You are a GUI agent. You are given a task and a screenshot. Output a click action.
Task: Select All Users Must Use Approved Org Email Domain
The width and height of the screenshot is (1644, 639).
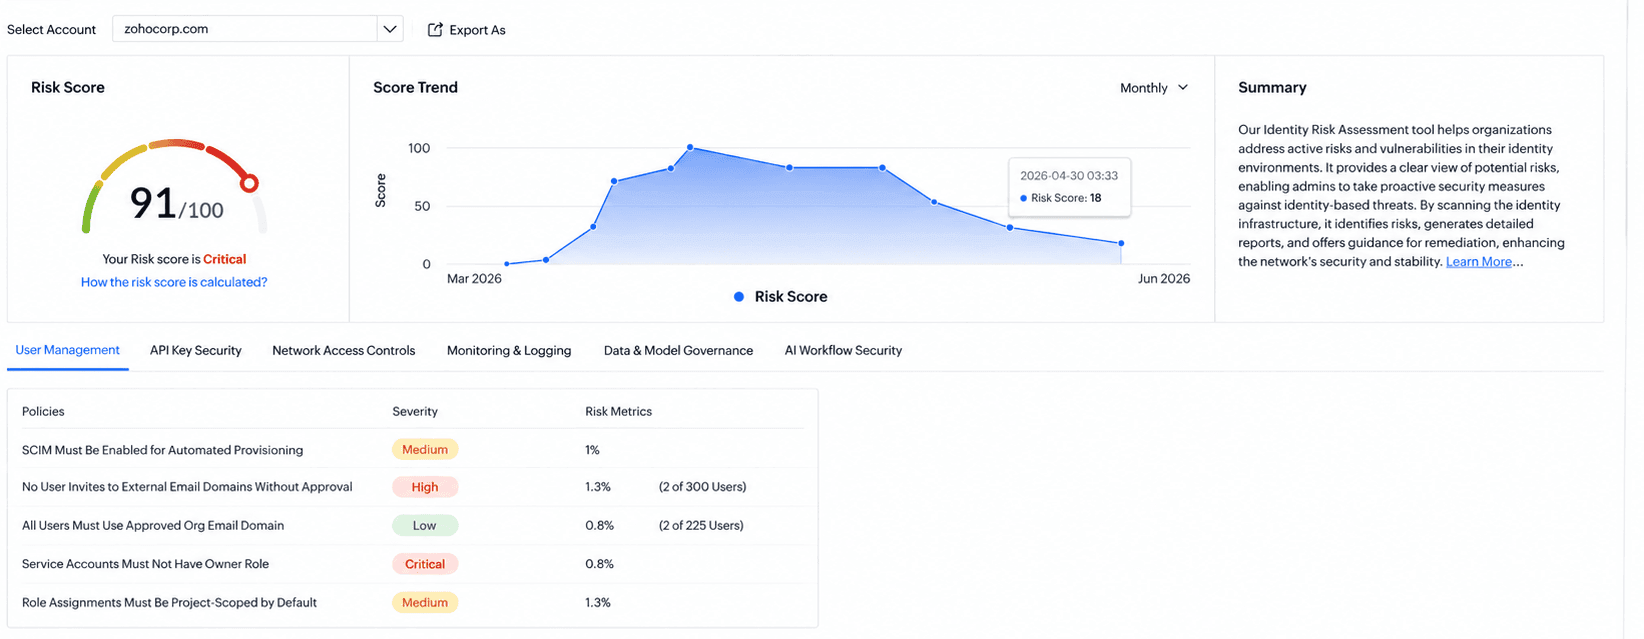tap(153, 526)
